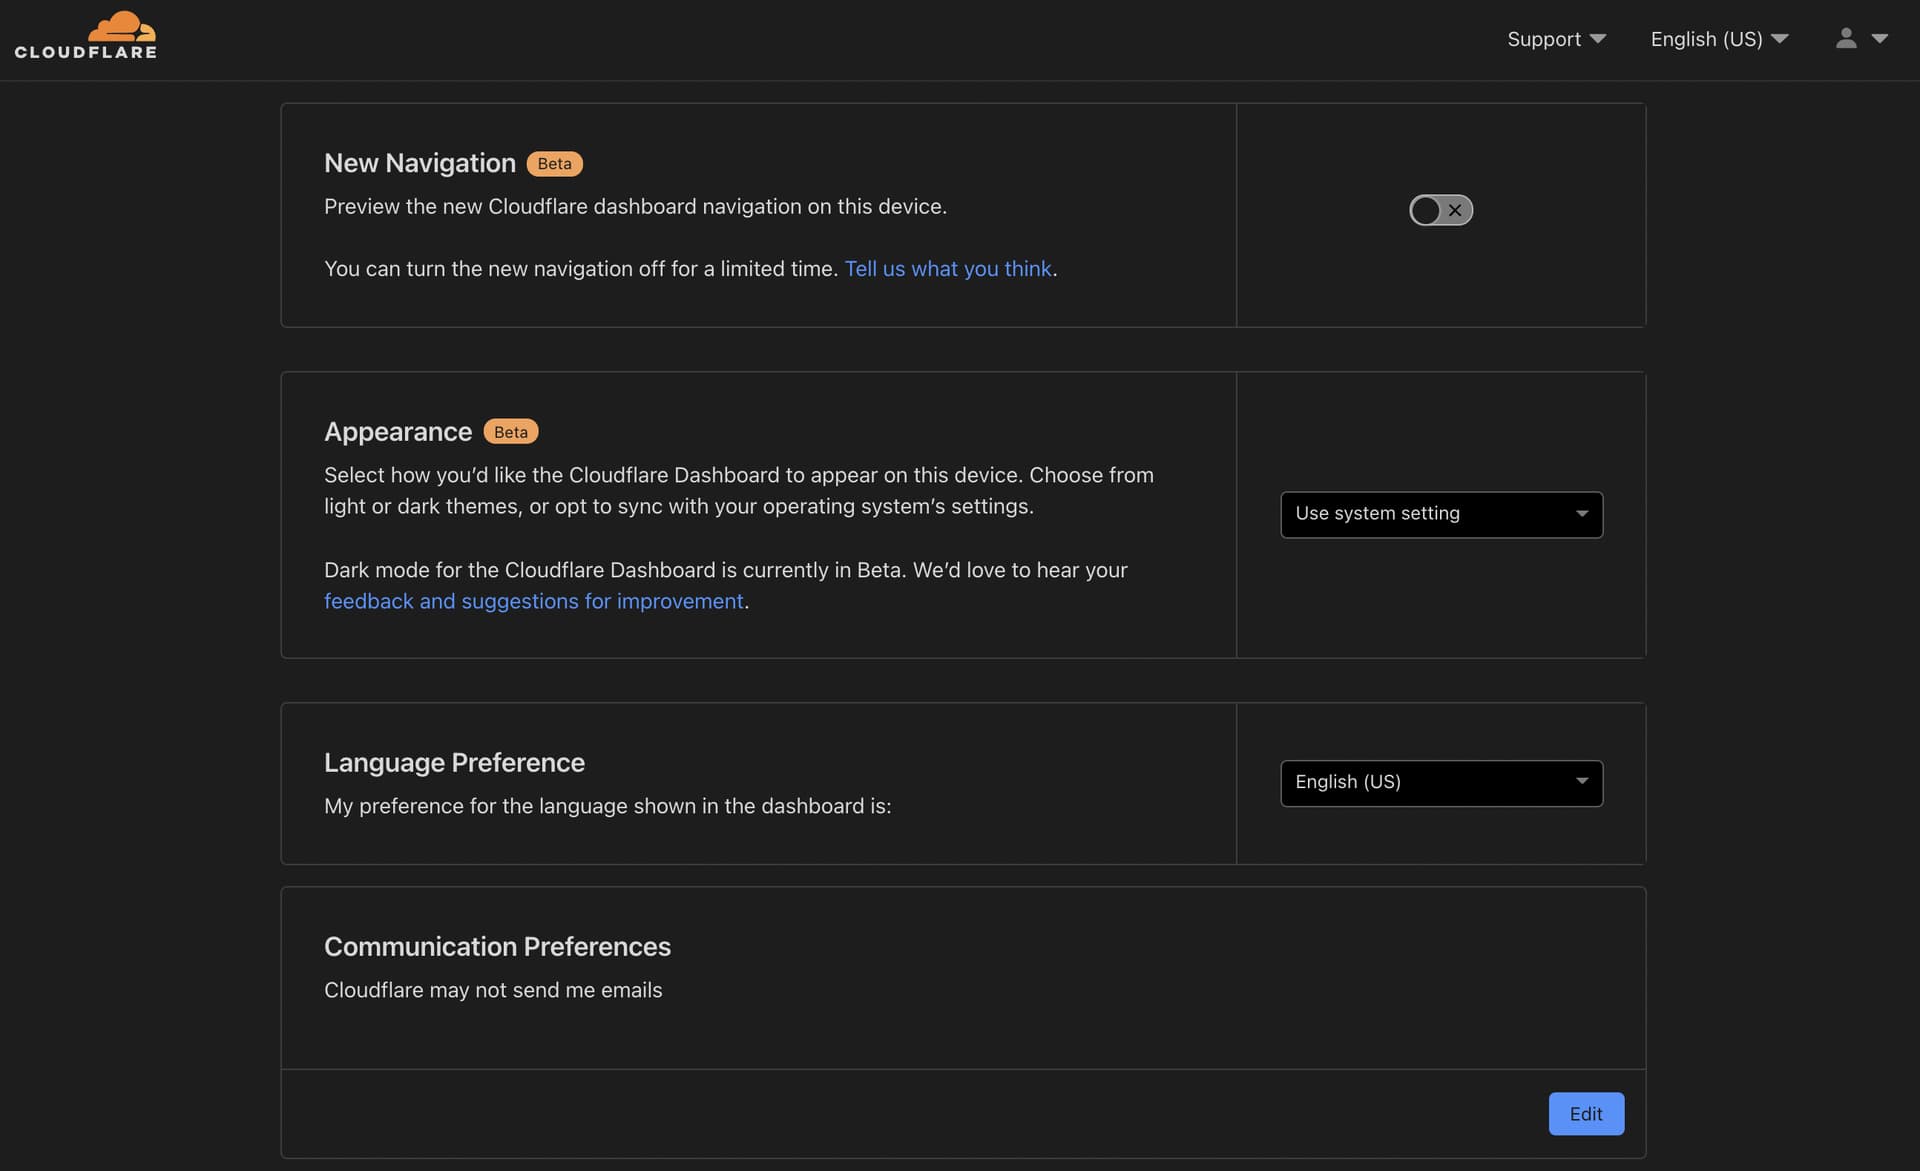Follow the Tell us what you think link
The width and height of the screenshot is (1920, 1171).
coord(948,269)
